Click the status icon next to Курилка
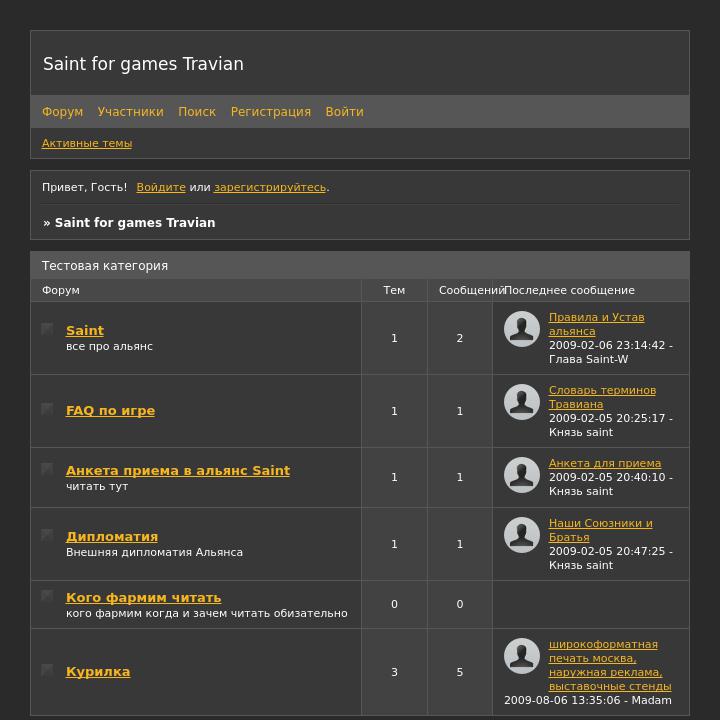 pos(47,670)
